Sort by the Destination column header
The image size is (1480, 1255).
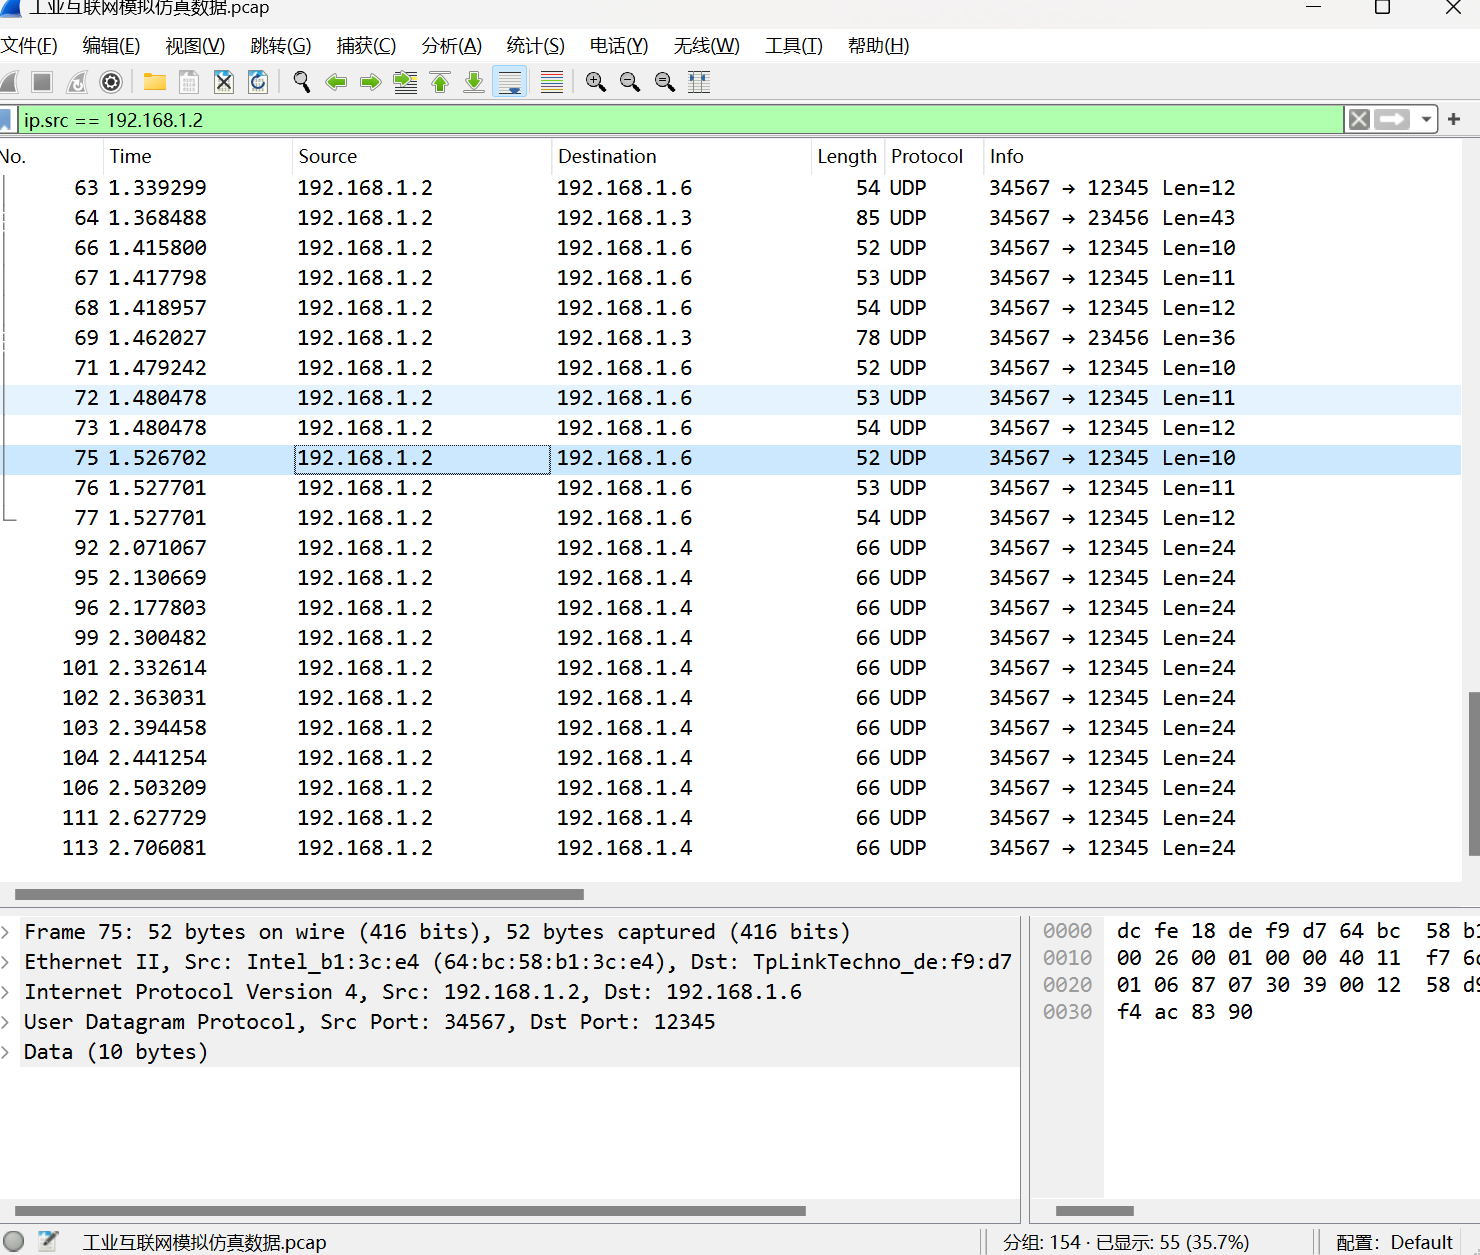[681, 157]
